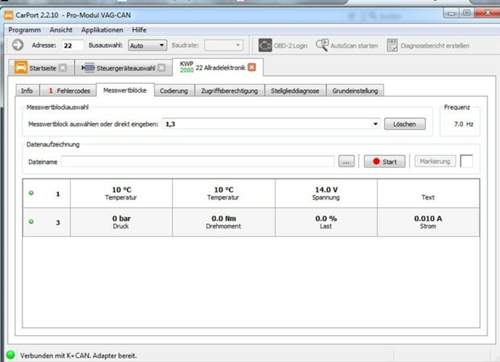Open OBD-2 Login tool
The image size is (500, 362).
tap(283, 45)
